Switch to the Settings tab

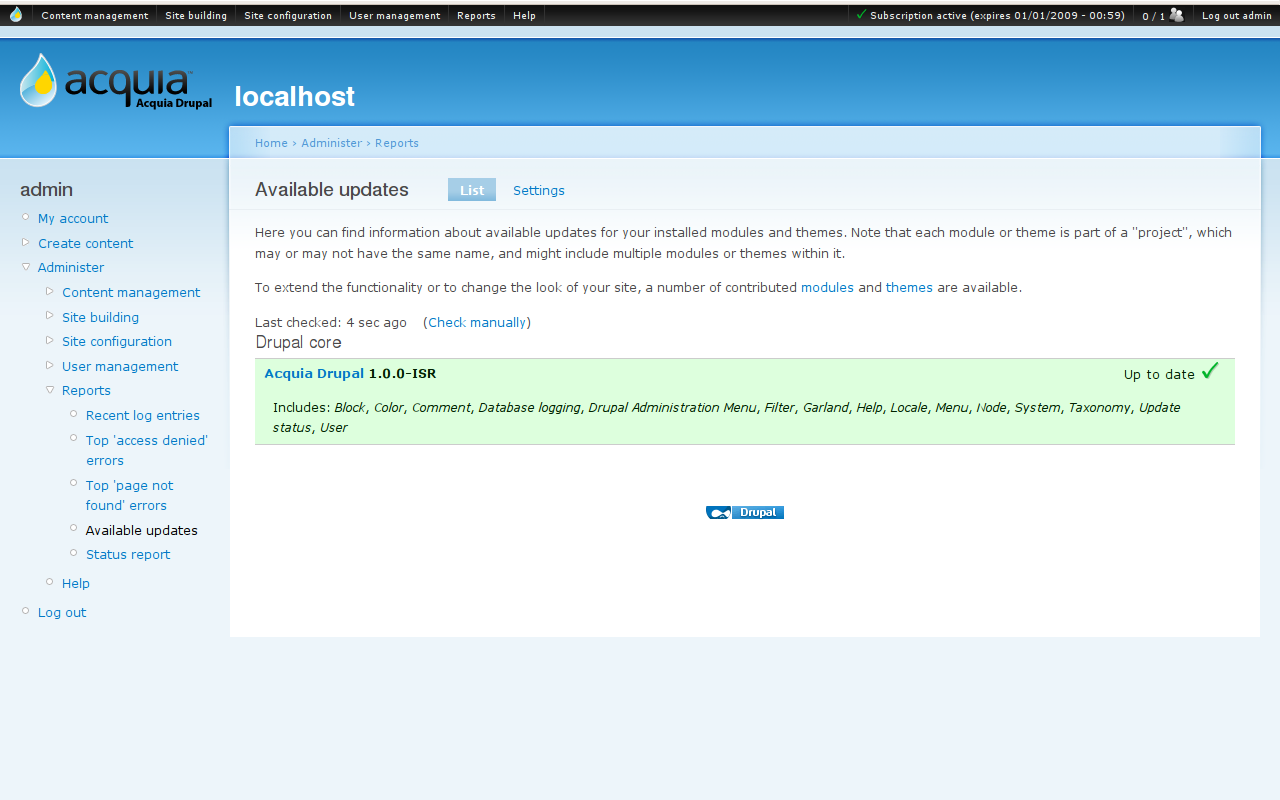538,190
